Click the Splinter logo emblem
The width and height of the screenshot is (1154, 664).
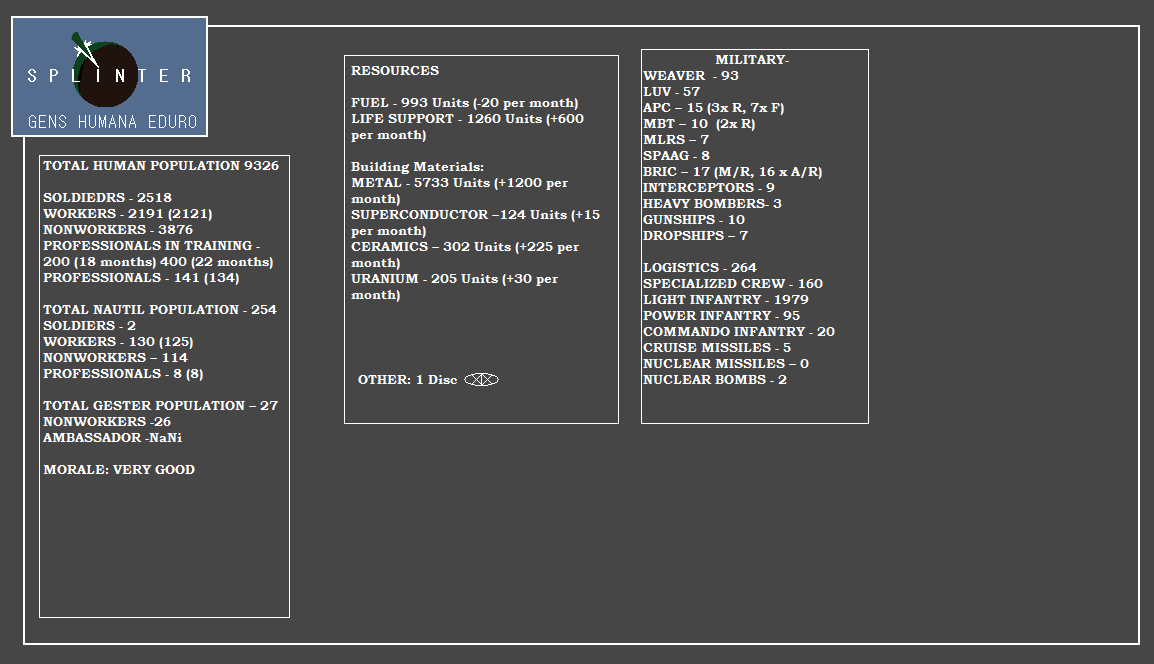(108, 74)
